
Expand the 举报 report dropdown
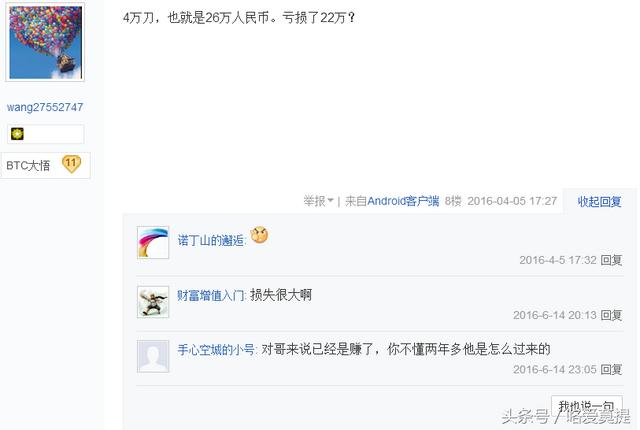(318, 201)
